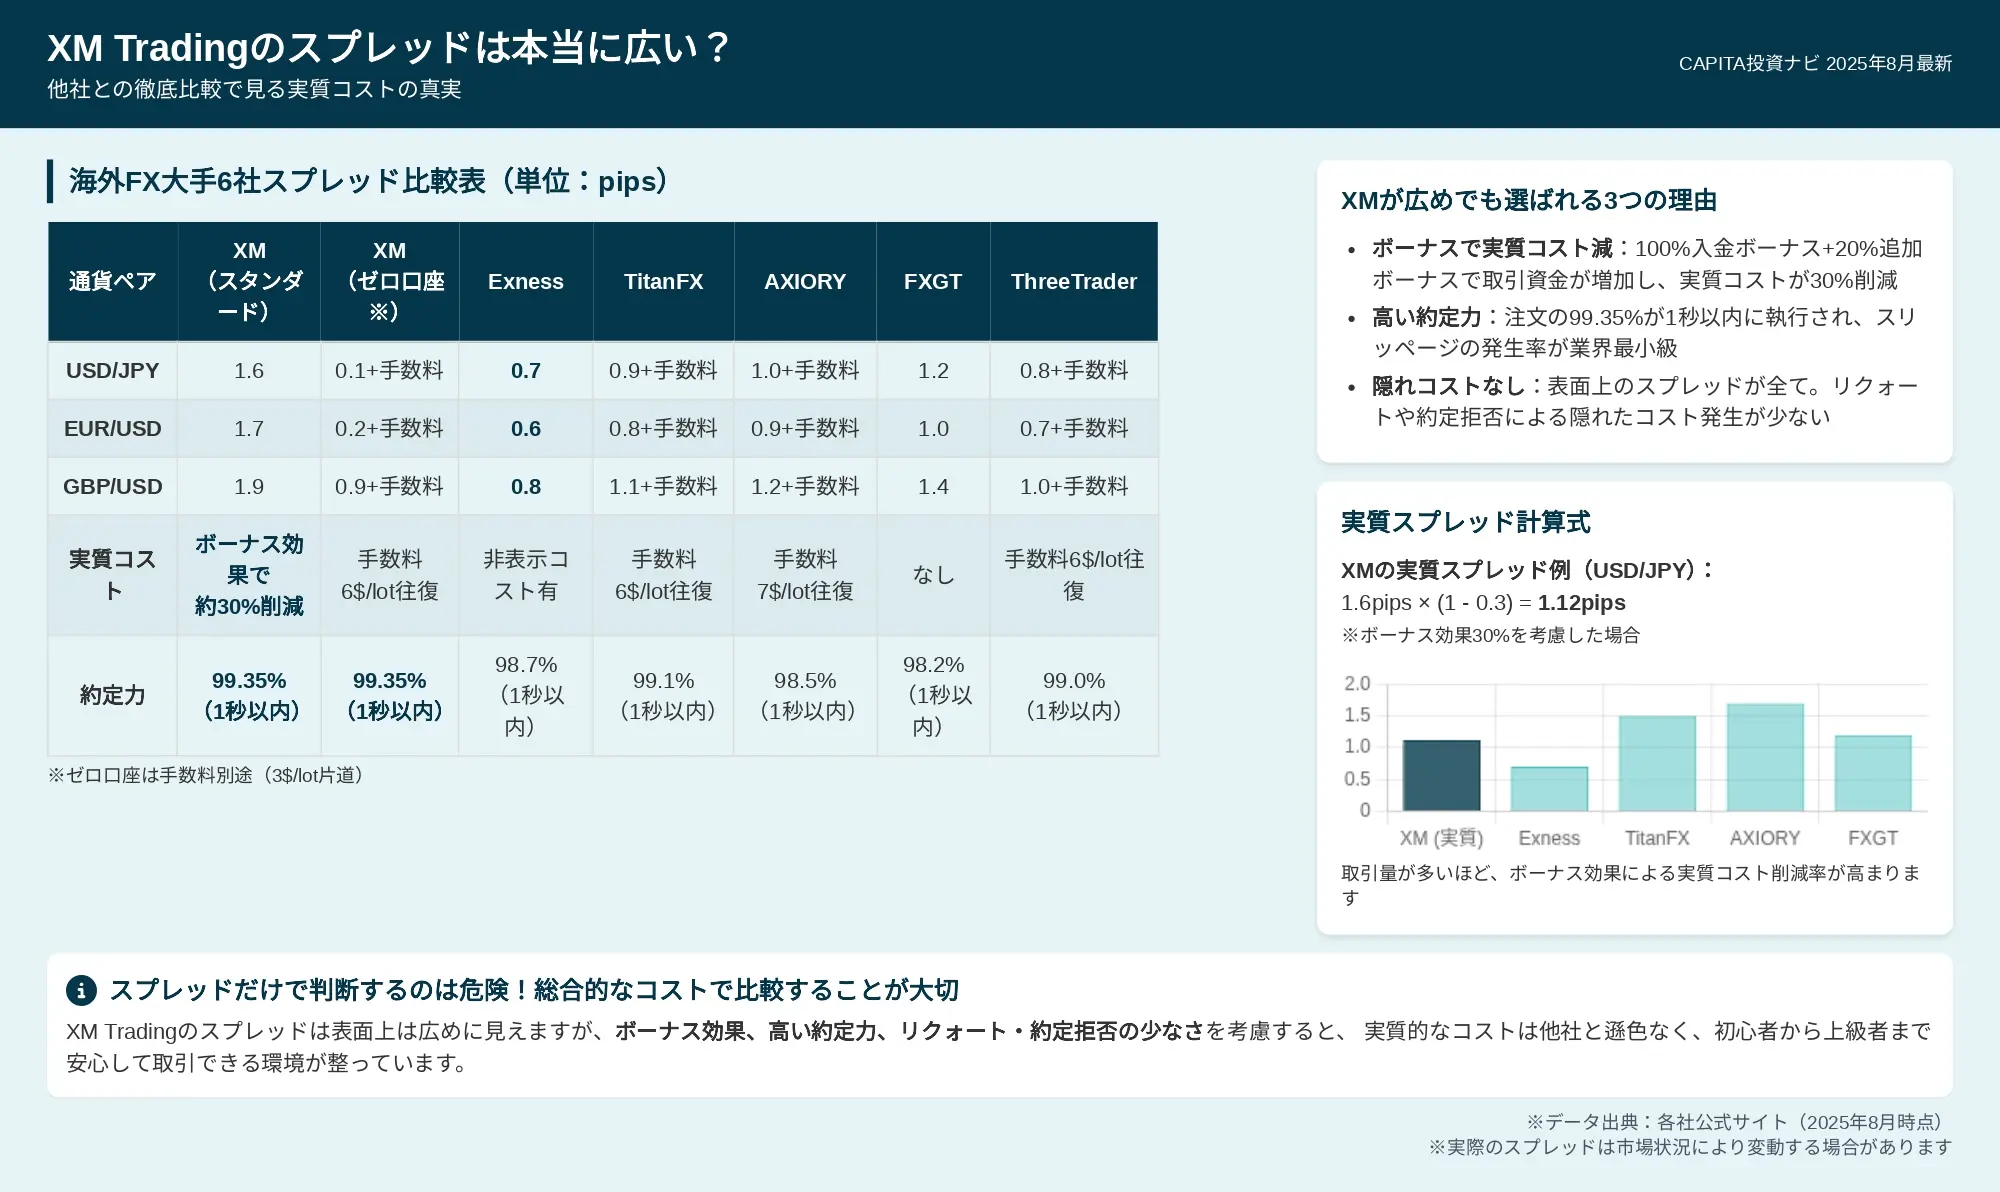This screenshot has width=2000, height=1192.
Task: Click the Exness GBP/USD value 0.8
Action: click(x=526, y=487)
